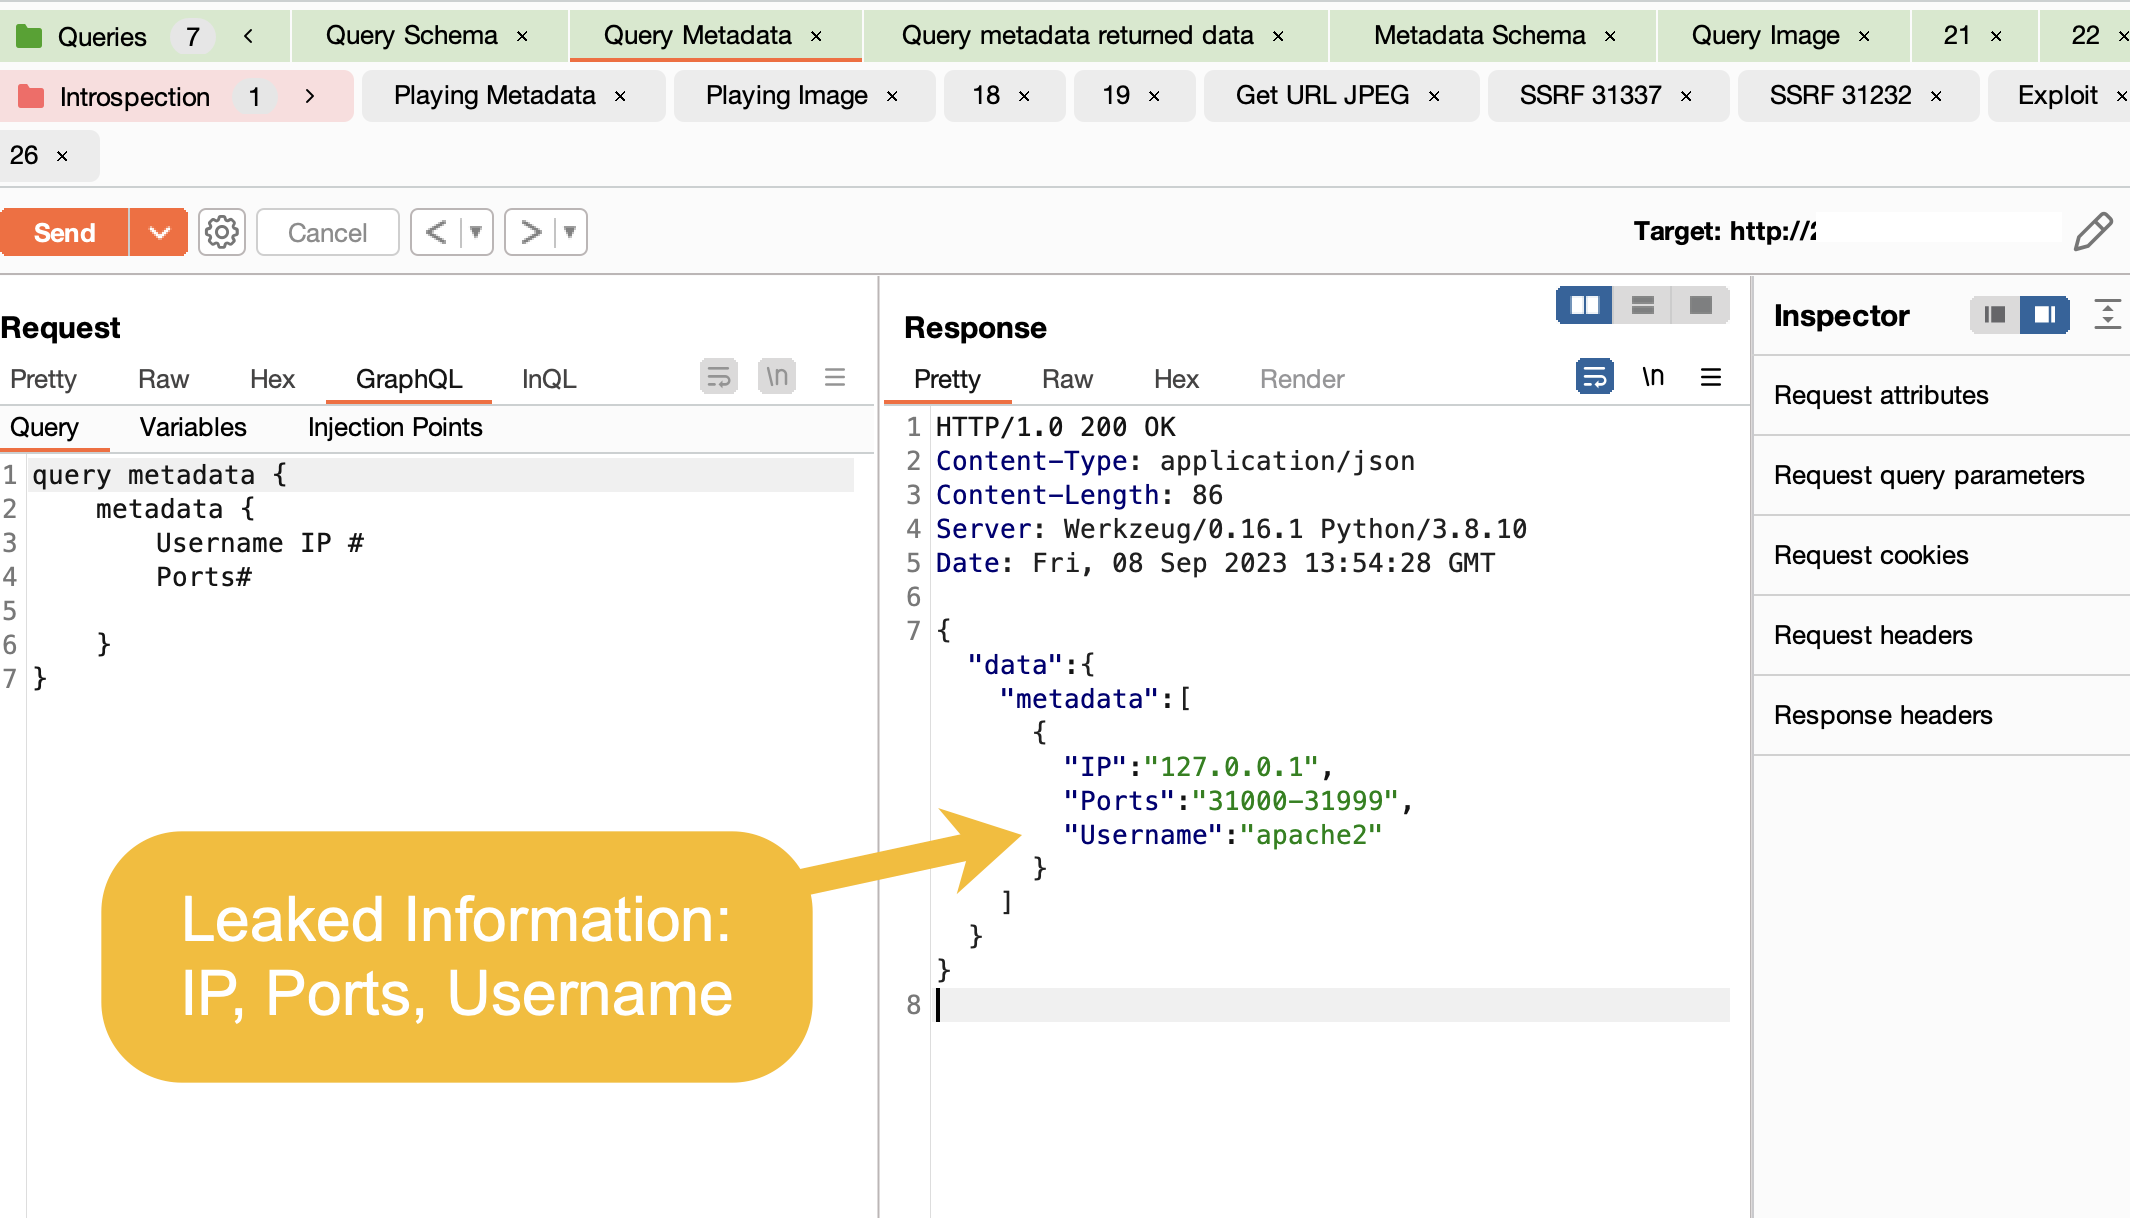This screenshot has height=1218, width=2130.
Task: Open history forward dropdown arrow
Action: [x=570, y=232]
